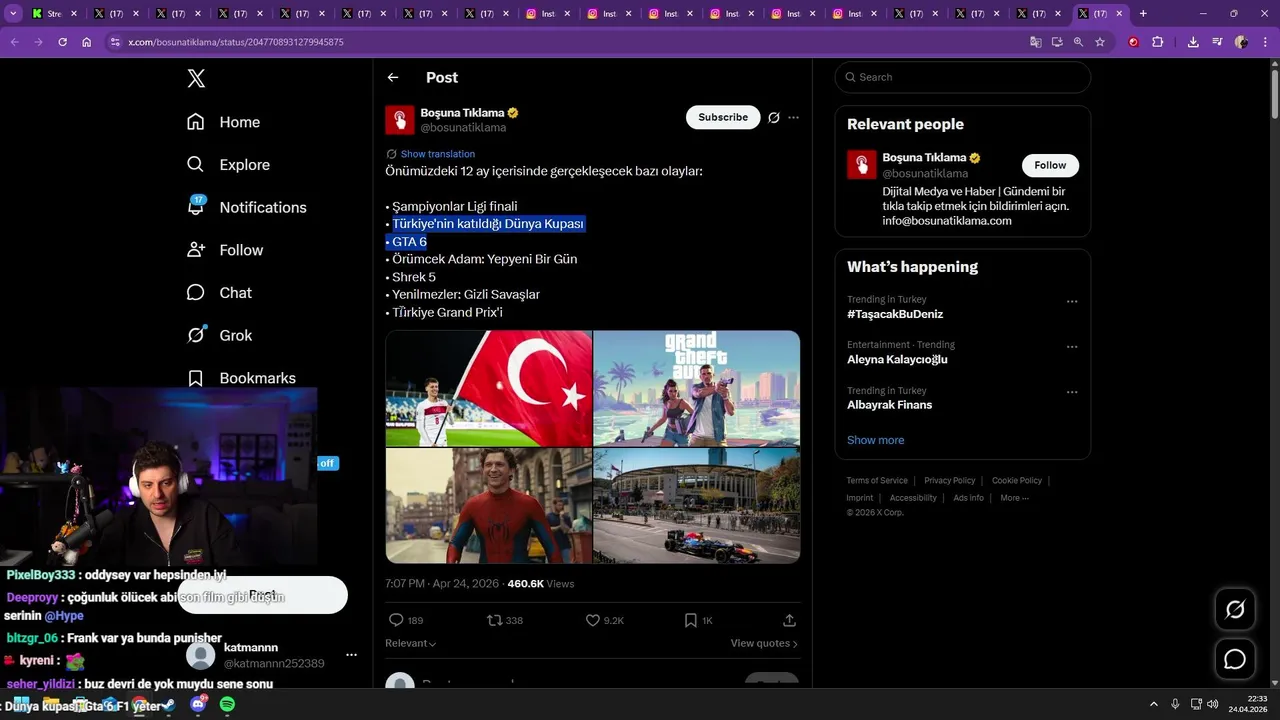Open Ads info footer link
Image resolution: width=1280 pixels, height=720 pixels.
pyautogui.click(x=968, y=498)
